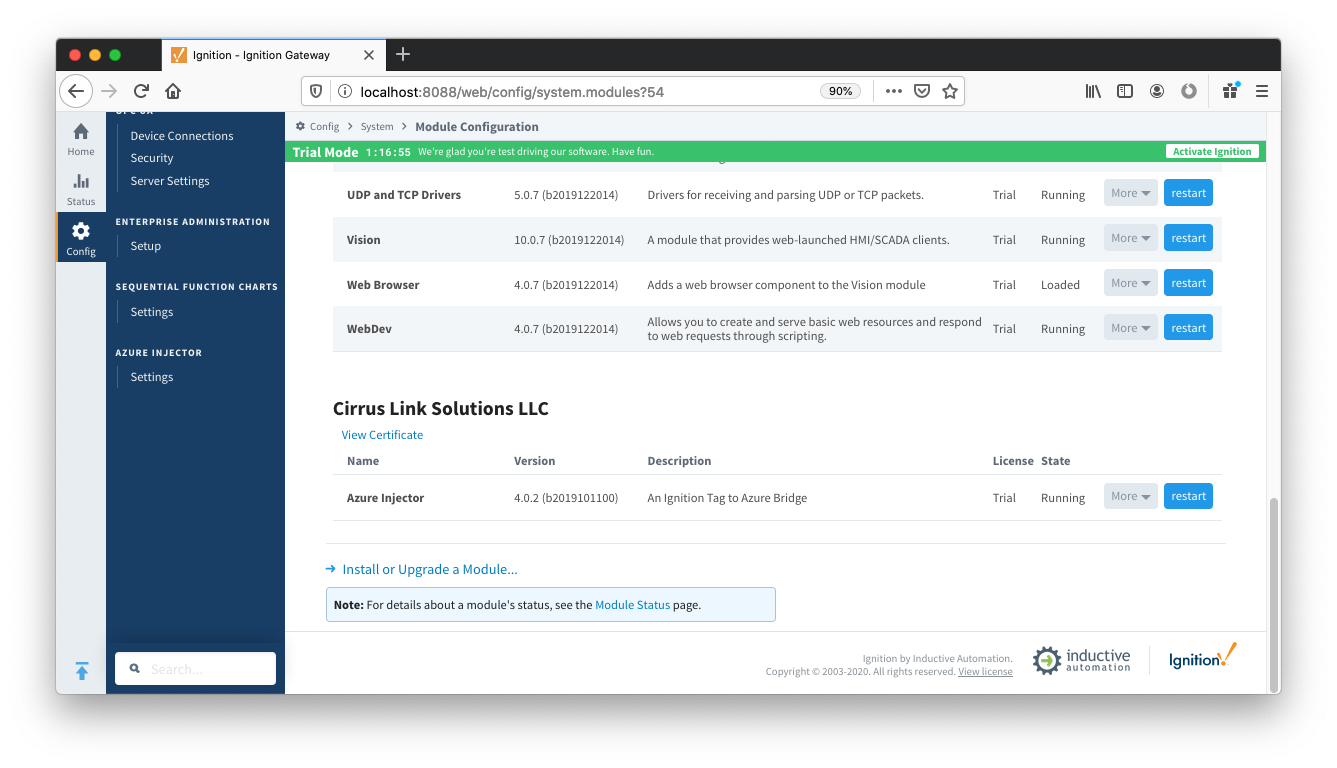
Task: Restart the Web Browser module
Action: click(x=1188, y=283)
